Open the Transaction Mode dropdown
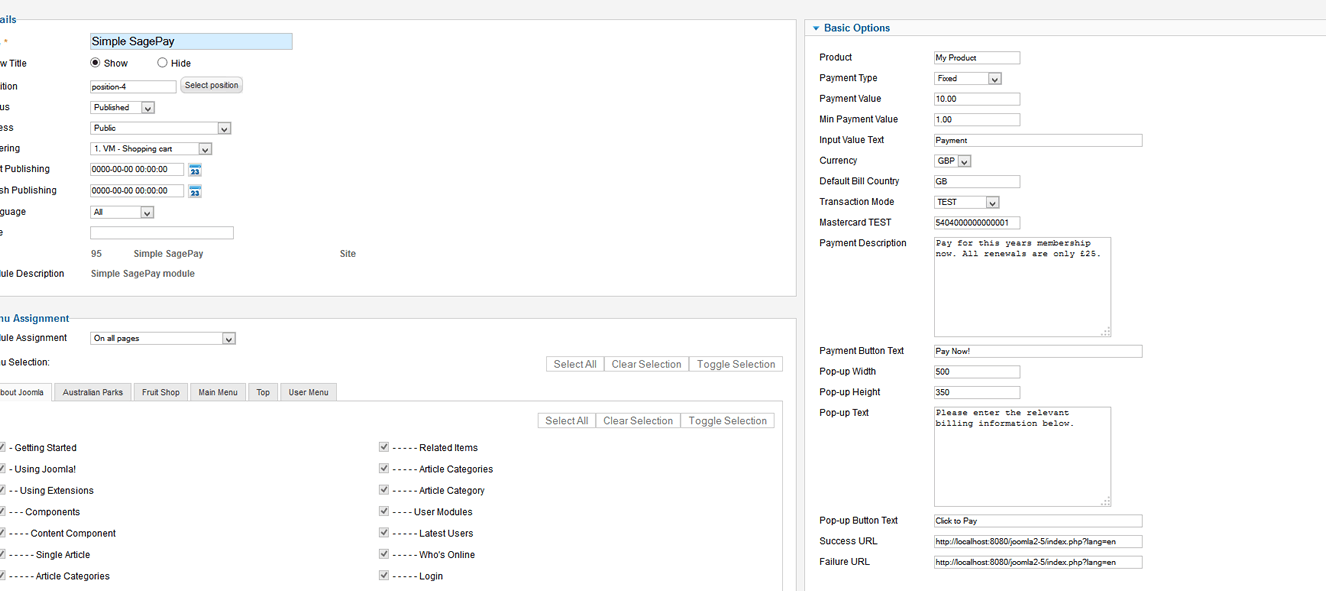 [x=967, y=202]
